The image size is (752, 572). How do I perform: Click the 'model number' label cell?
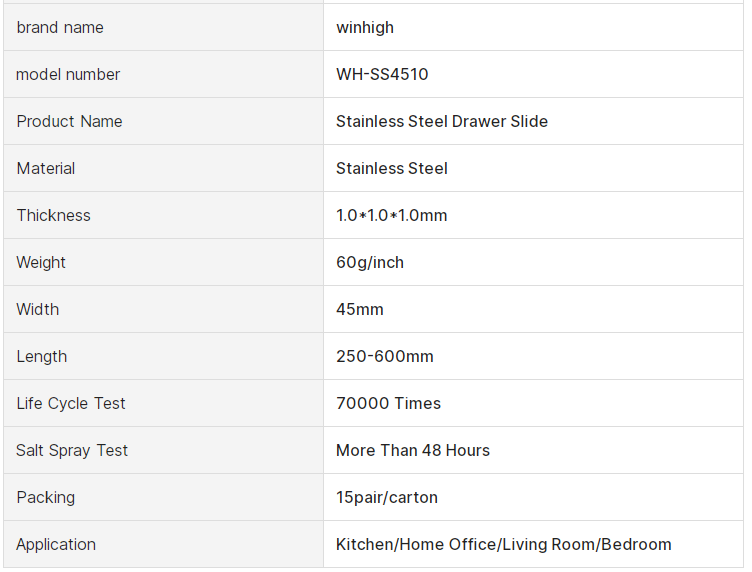point(68,74)
